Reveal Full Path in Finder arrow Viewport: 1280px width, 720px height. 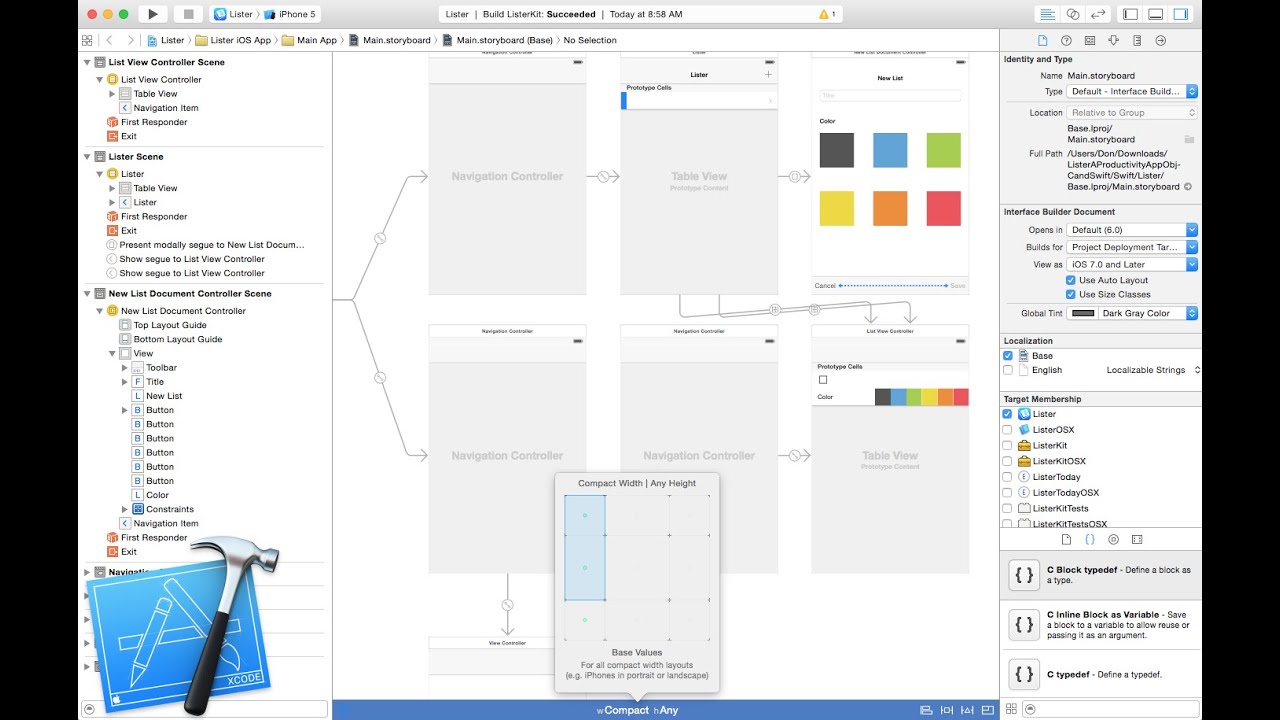point(1188,187)
